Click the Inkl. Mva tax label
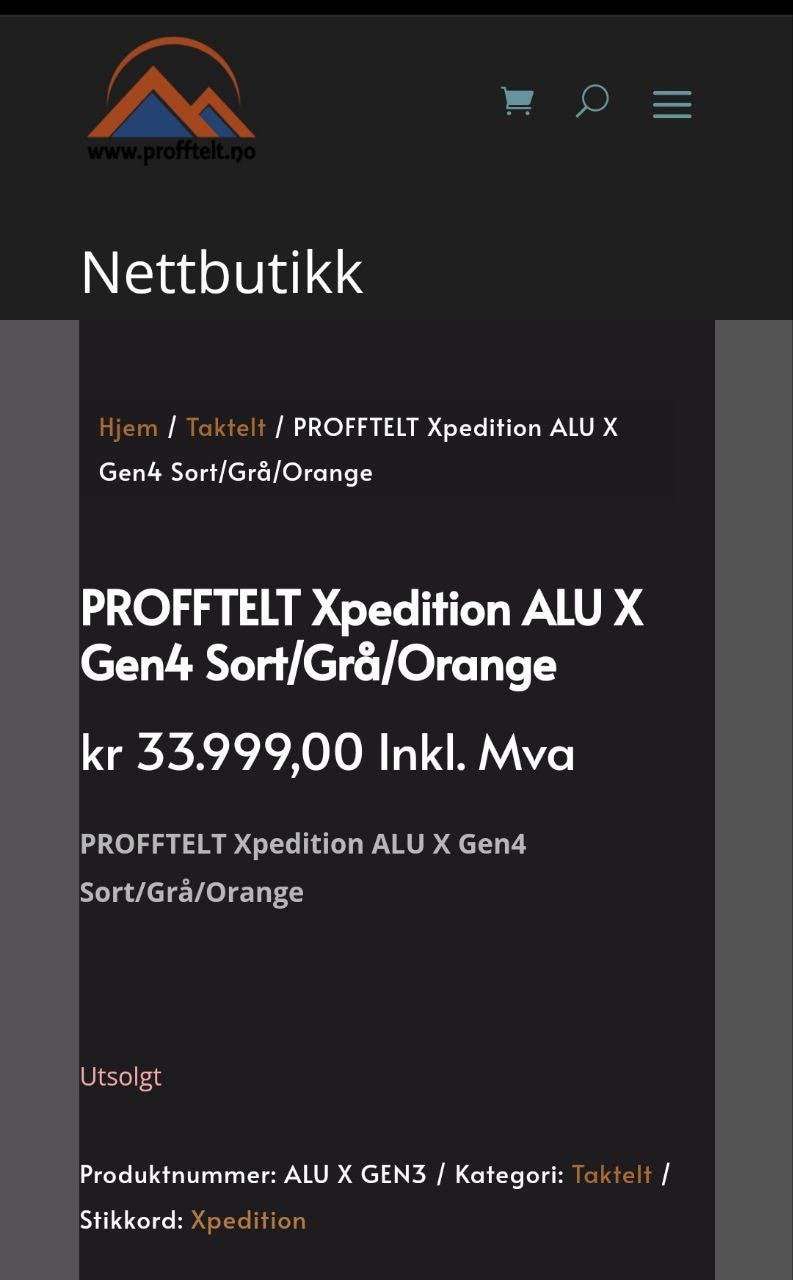Image resolution: width=793 pixels, height=1280 pixels. click(x=476, y=753)
